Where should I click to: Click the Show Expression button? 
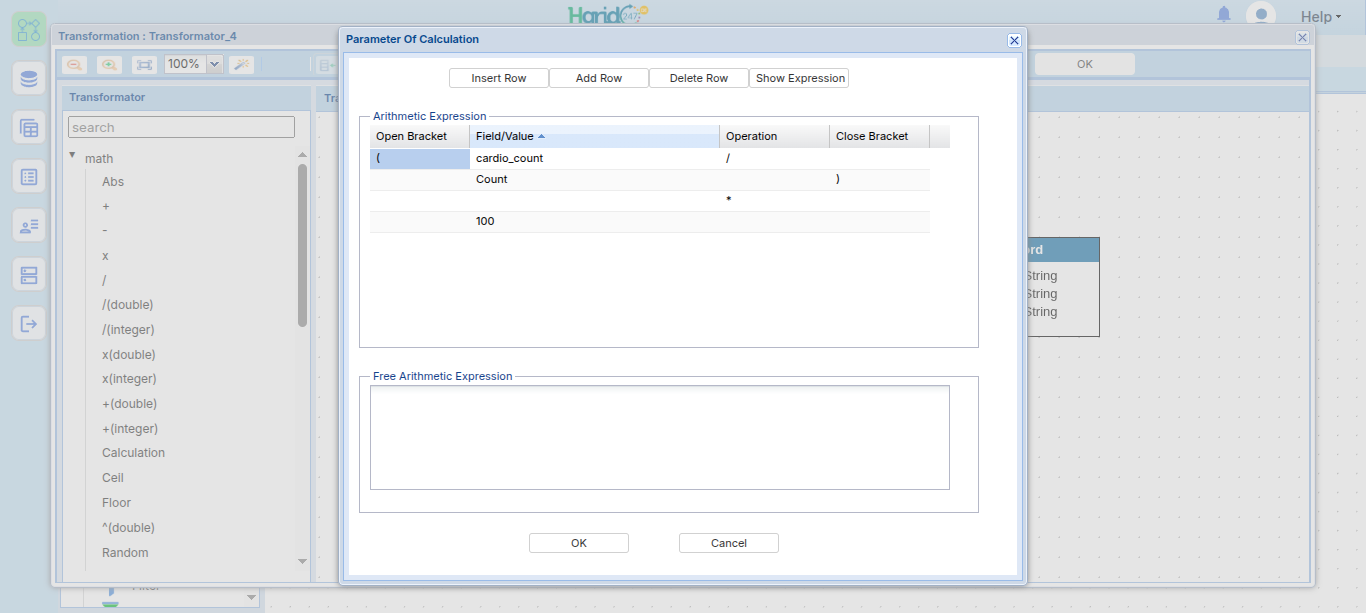point(799,78)
